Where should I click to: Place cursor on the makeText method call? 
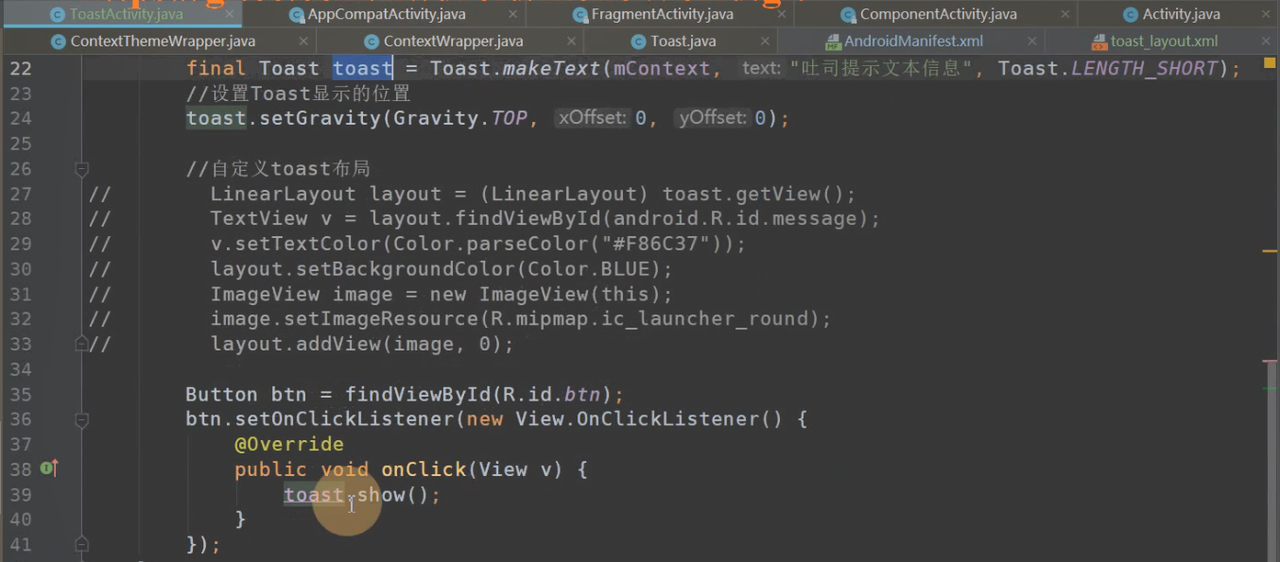[550, 68]
